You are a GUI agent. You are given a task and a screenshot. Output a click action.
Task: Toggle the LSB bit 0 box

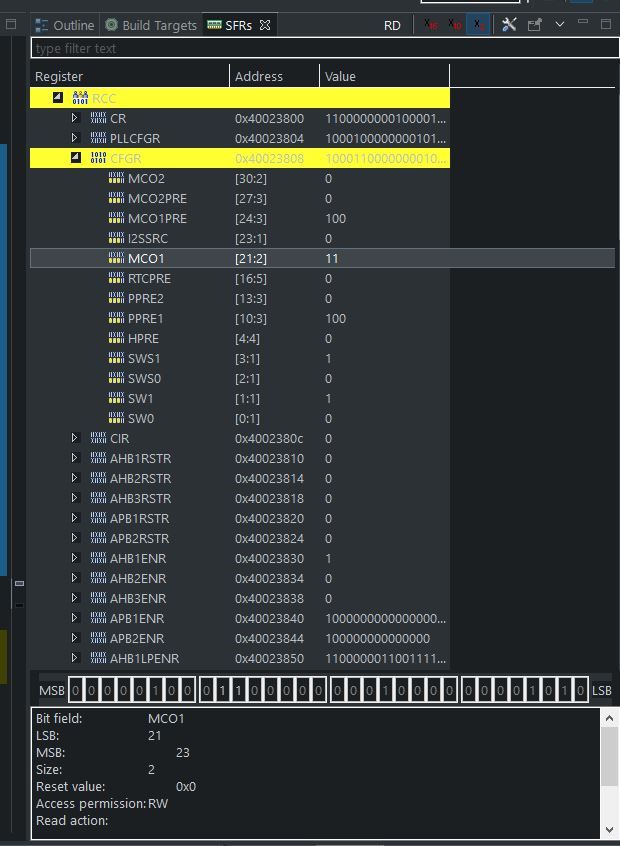point(580,690)
